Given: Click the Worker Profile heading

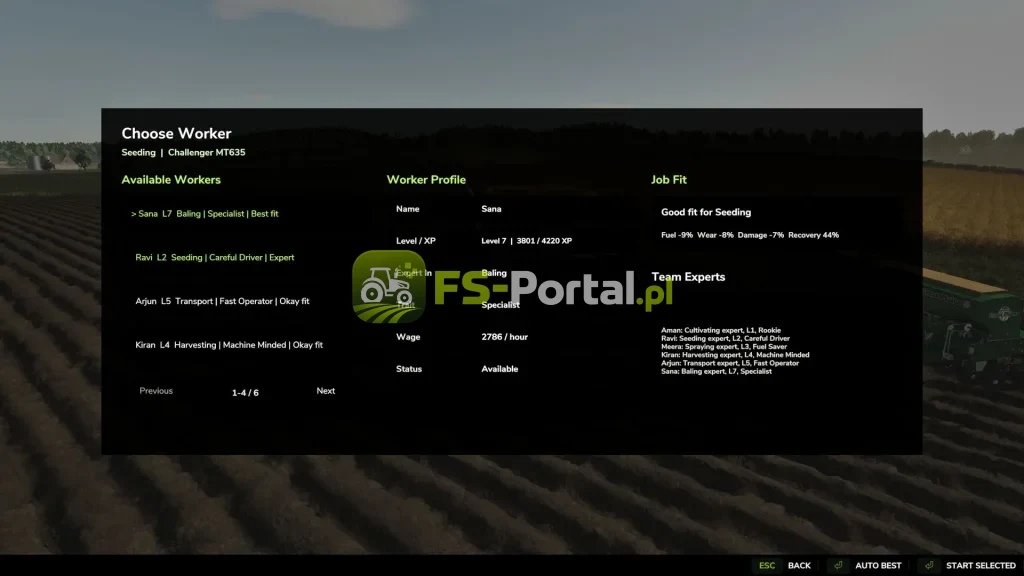Looking at the screenshot, I should click(426, 180).
